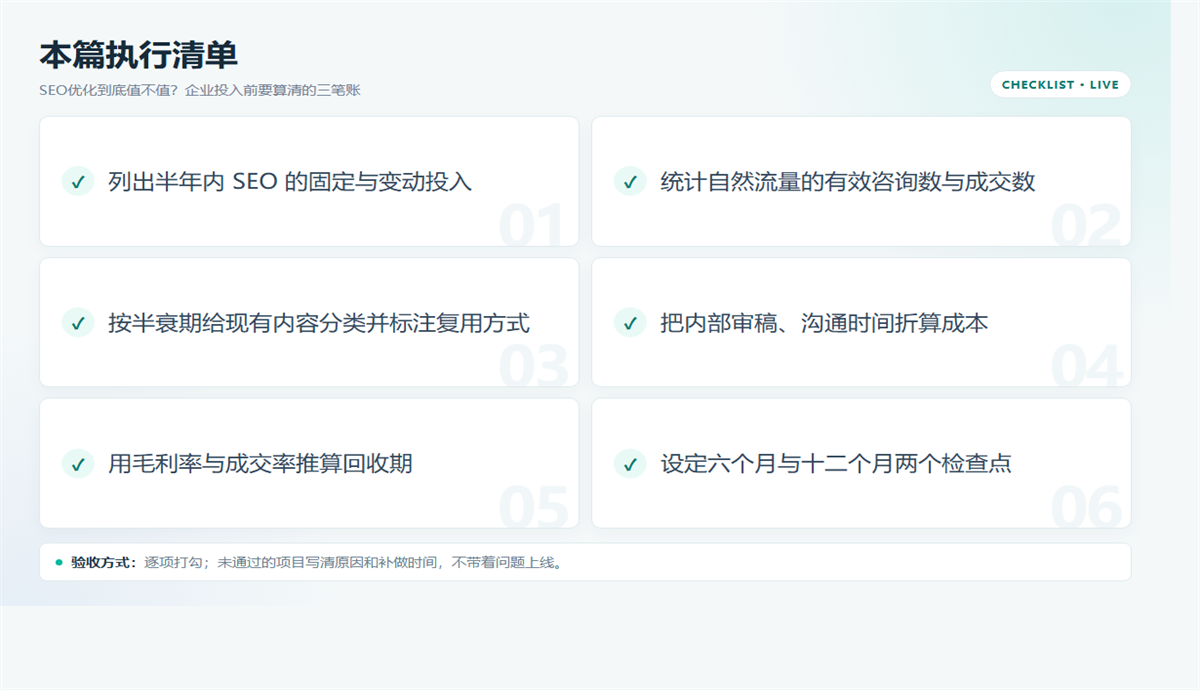Screen dimensions: 1200x690
Task: Click the CHECKLIST · LIVE badge
Action: pyautogui.click(x=1060, y=85)
